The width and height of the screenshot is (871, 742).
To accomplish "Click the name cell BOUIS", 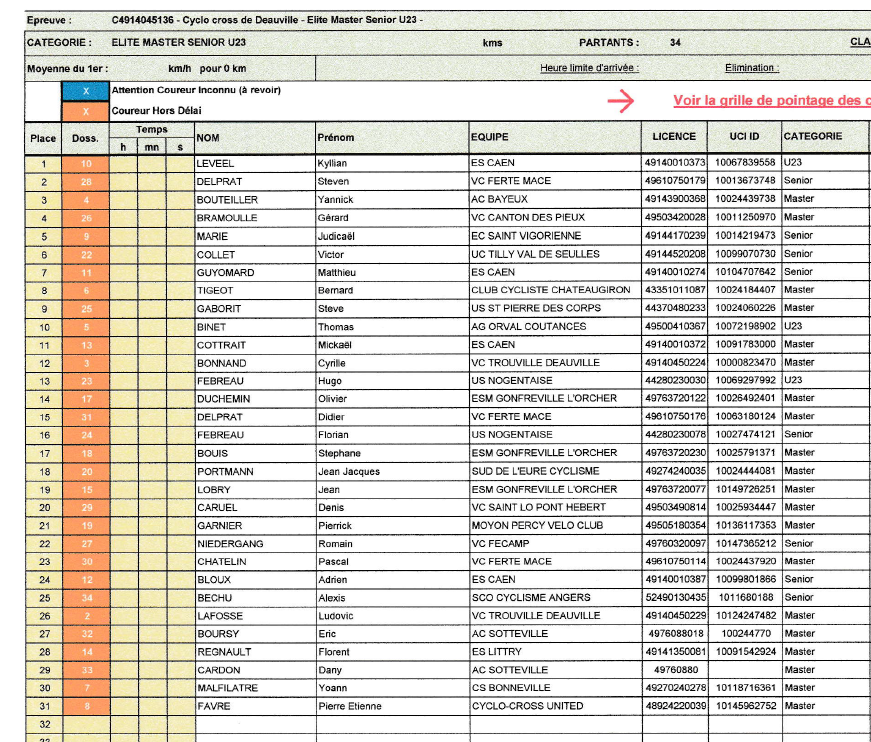I will tap(255, 453).
